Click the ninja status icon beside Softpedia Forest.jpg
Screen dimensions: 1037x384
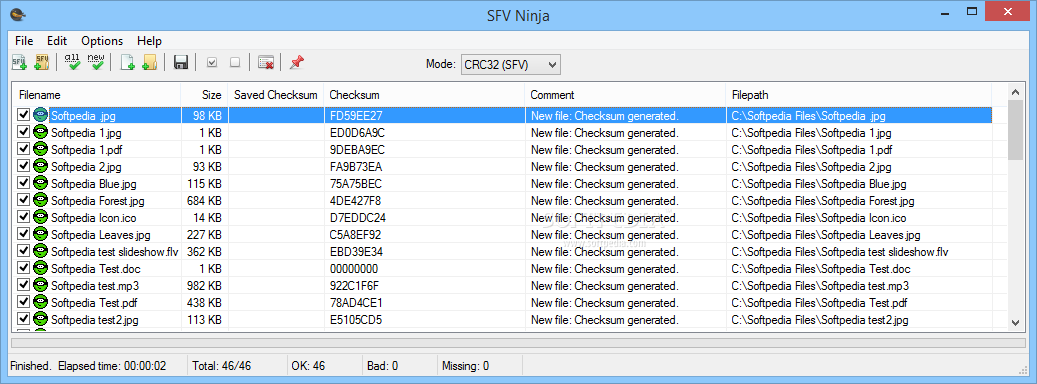coord(41,200)
